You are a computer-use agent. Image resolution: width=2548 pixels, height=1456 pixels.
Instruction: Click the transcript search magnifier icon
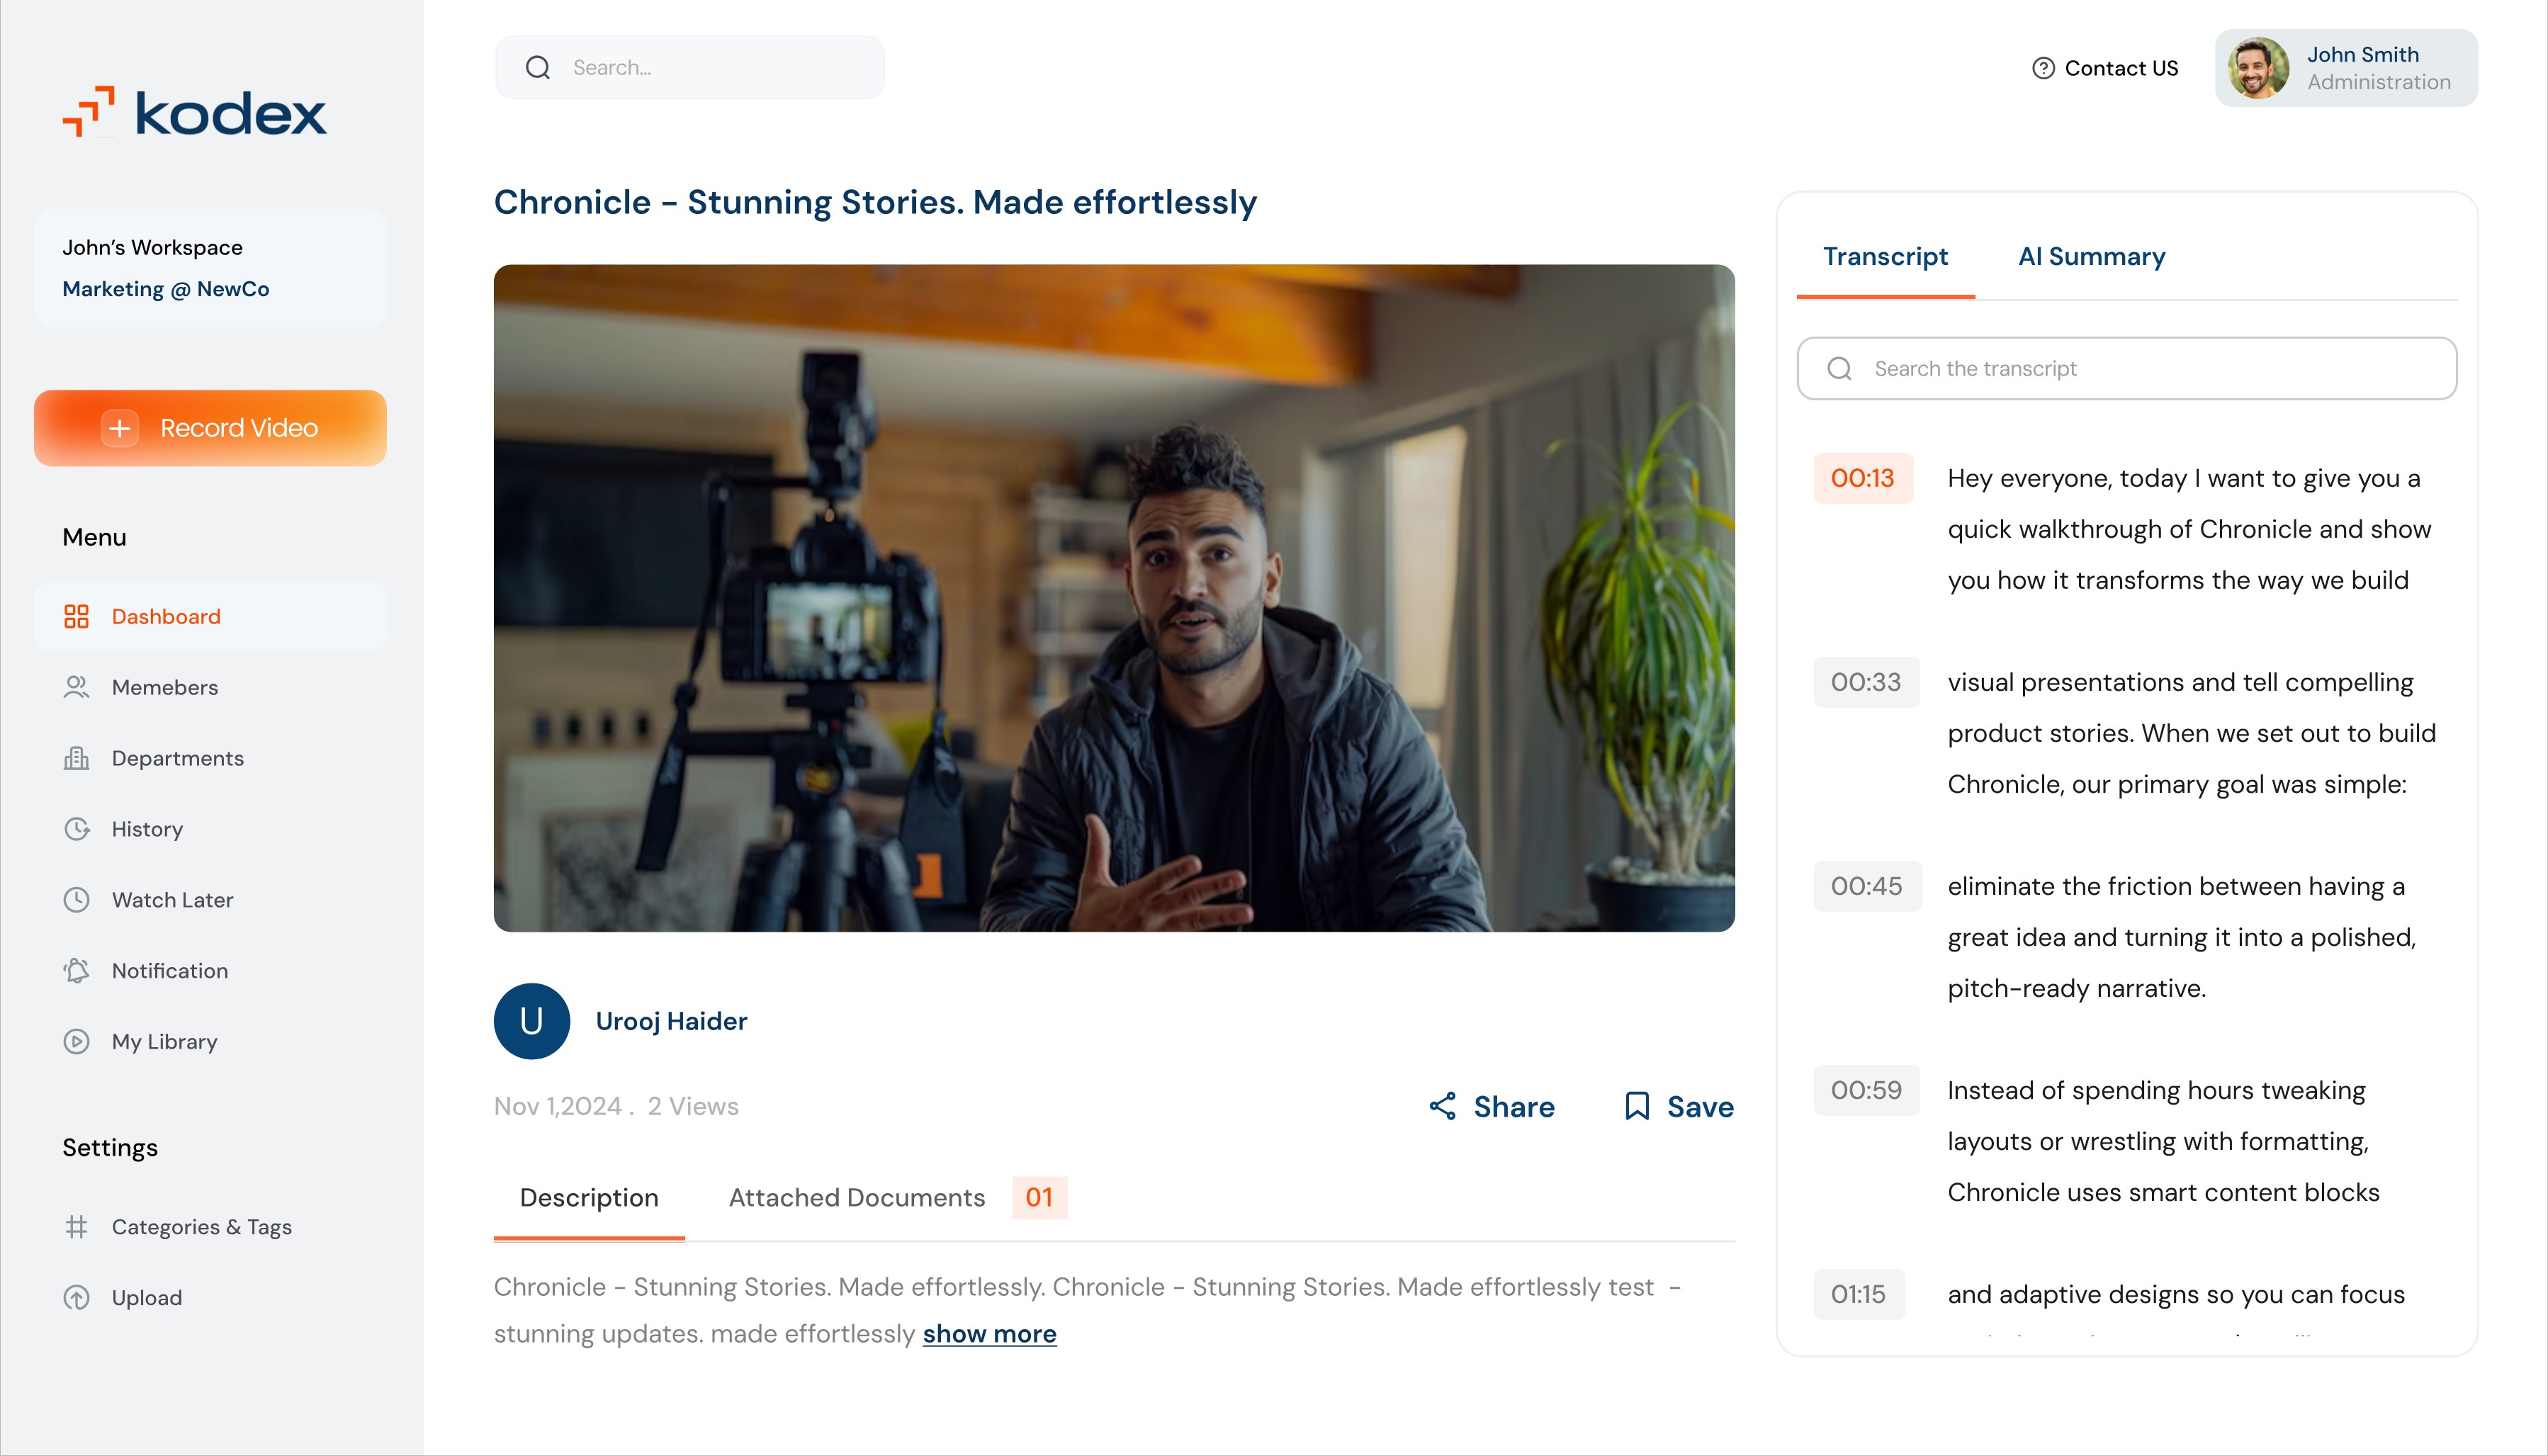pyautogui.click(x=1840, y=369)
